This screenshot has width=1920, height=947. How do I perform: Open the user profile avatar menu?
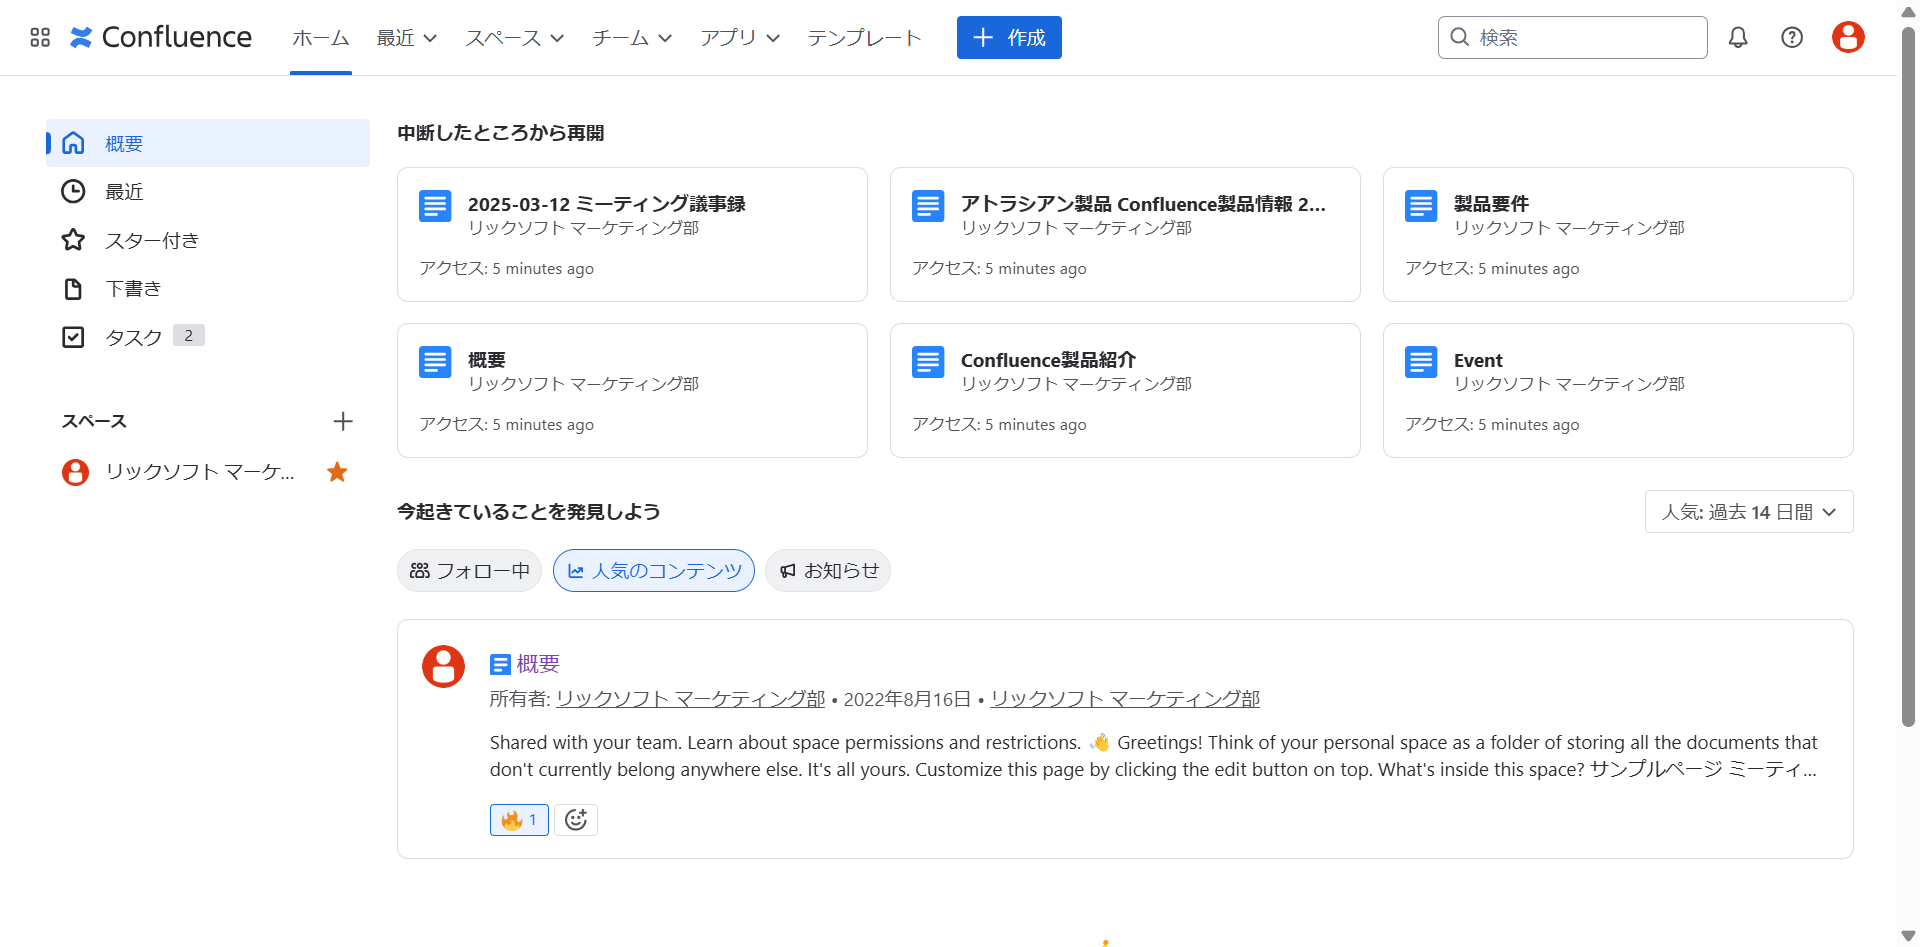(1847, 38)
